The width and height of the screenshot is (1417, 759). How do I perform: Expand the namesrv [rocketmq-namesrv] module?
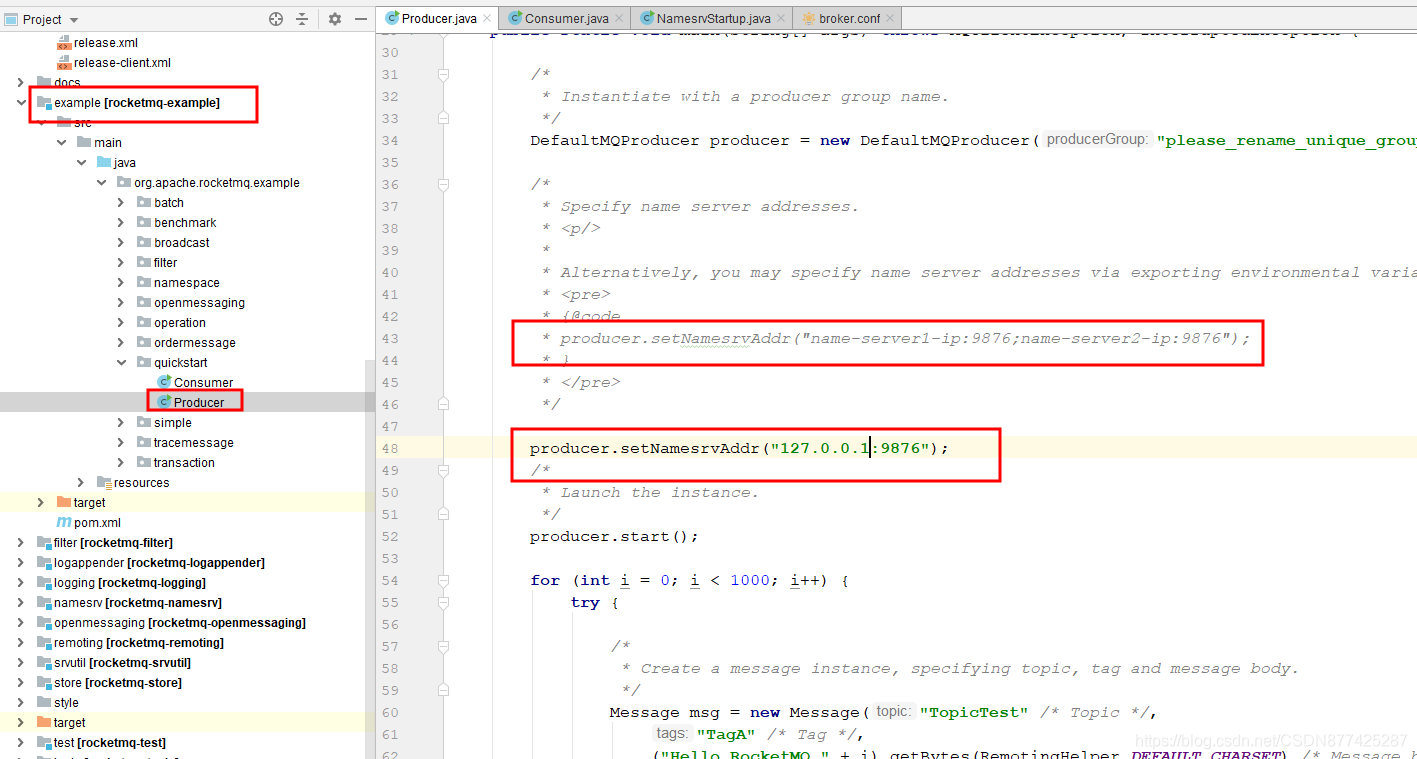pos(21,602)
